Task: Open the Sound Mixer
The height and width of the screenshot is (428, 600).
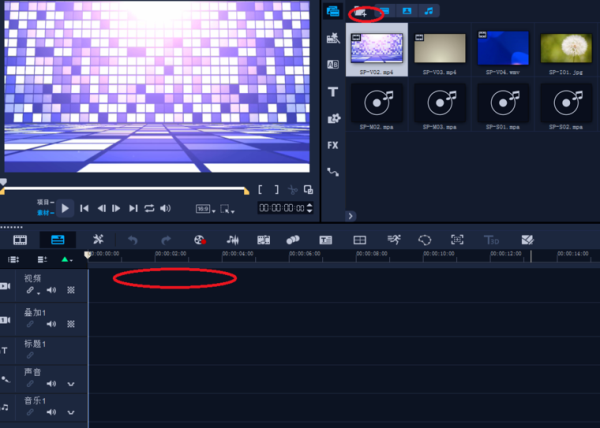Action: (x=232, y=240)
